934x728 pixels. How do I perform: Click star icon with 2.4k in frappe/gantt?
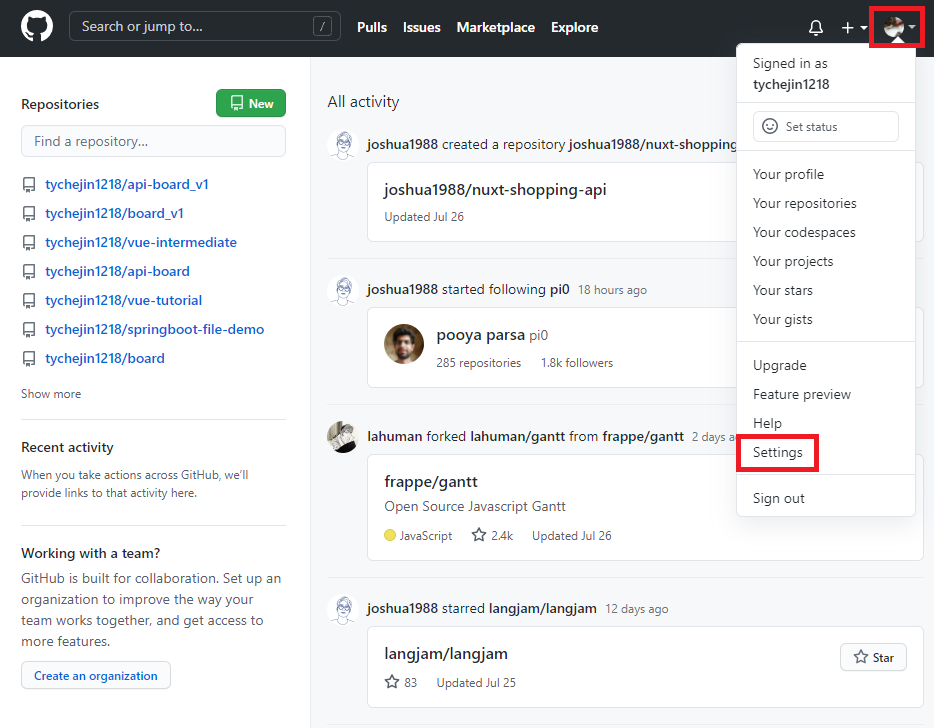(x=479, y=535)
